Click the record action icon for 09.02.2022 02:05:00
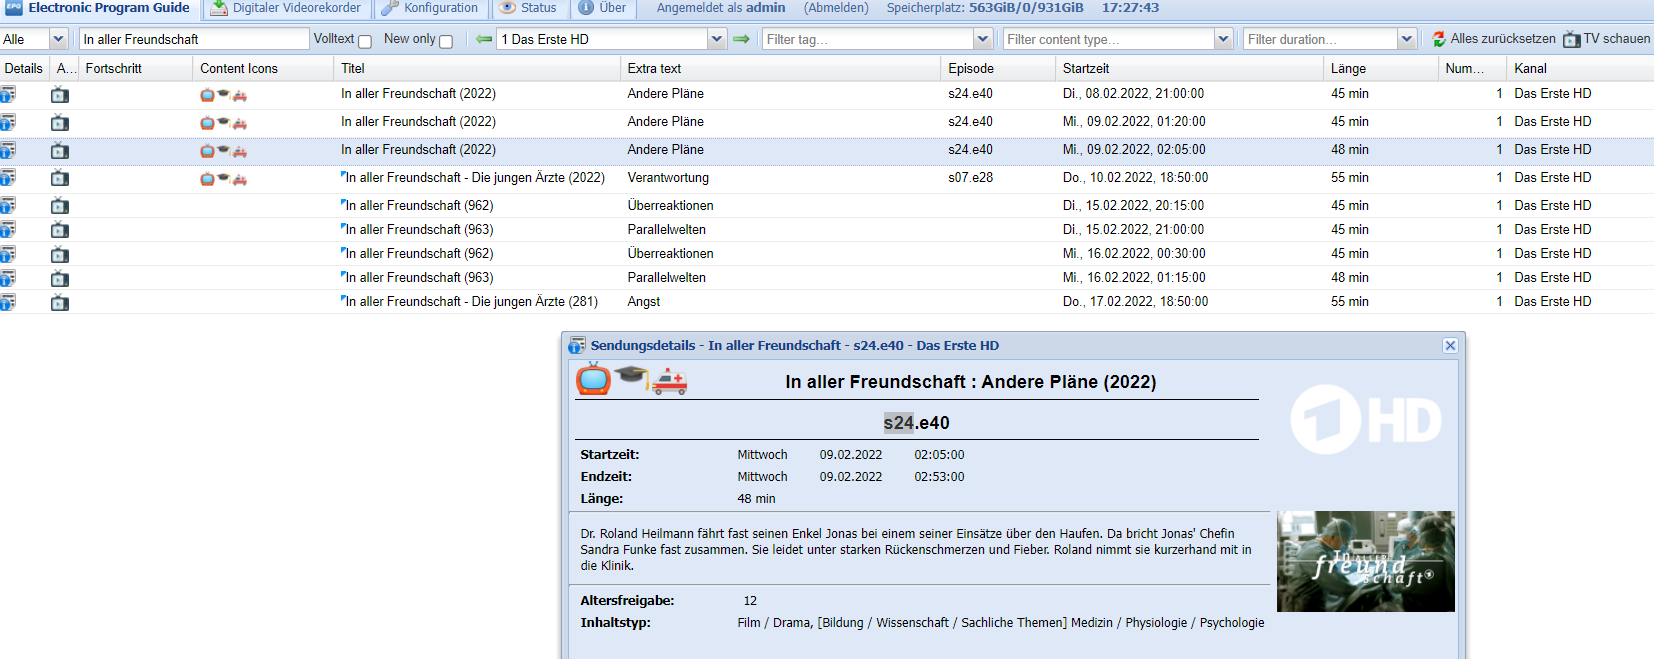The image size is (1654, 659). point(60,151)
